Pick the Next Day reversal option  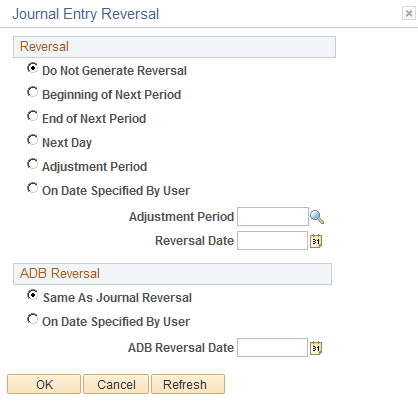[32, 140]
